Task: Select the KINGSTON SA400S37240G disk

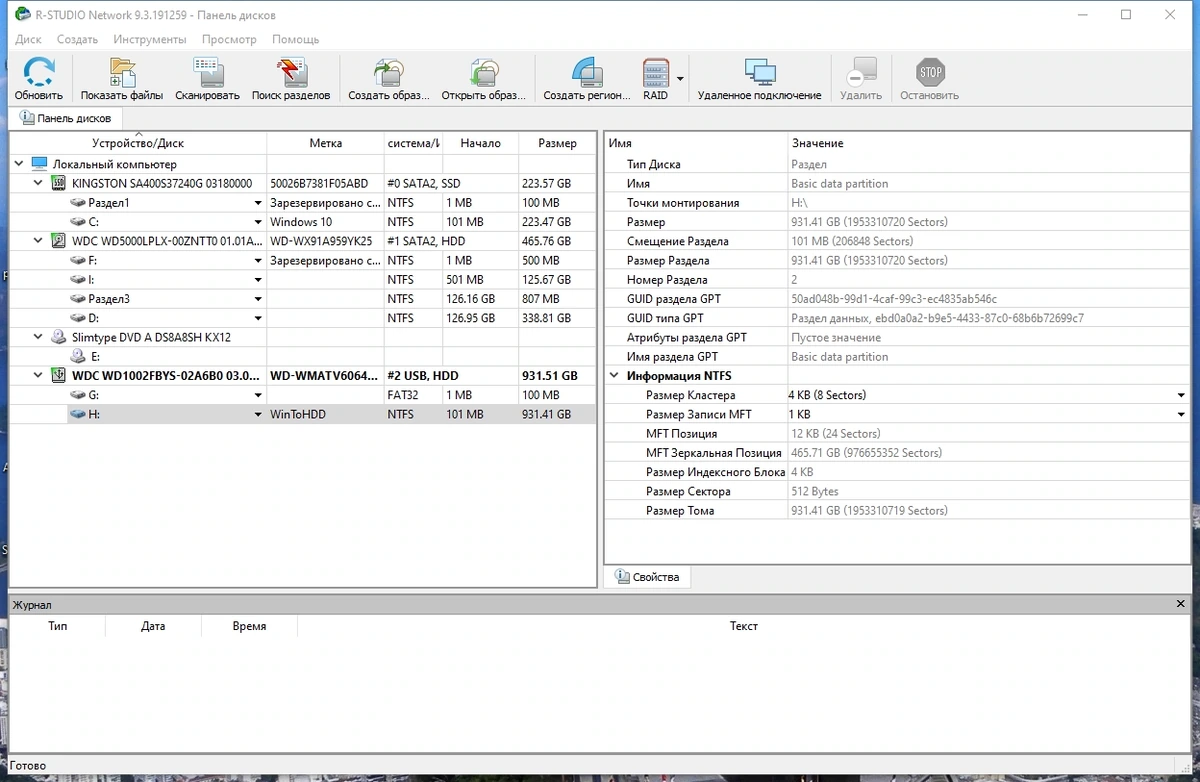Action: pyautogui.click(x=161, y=184)
